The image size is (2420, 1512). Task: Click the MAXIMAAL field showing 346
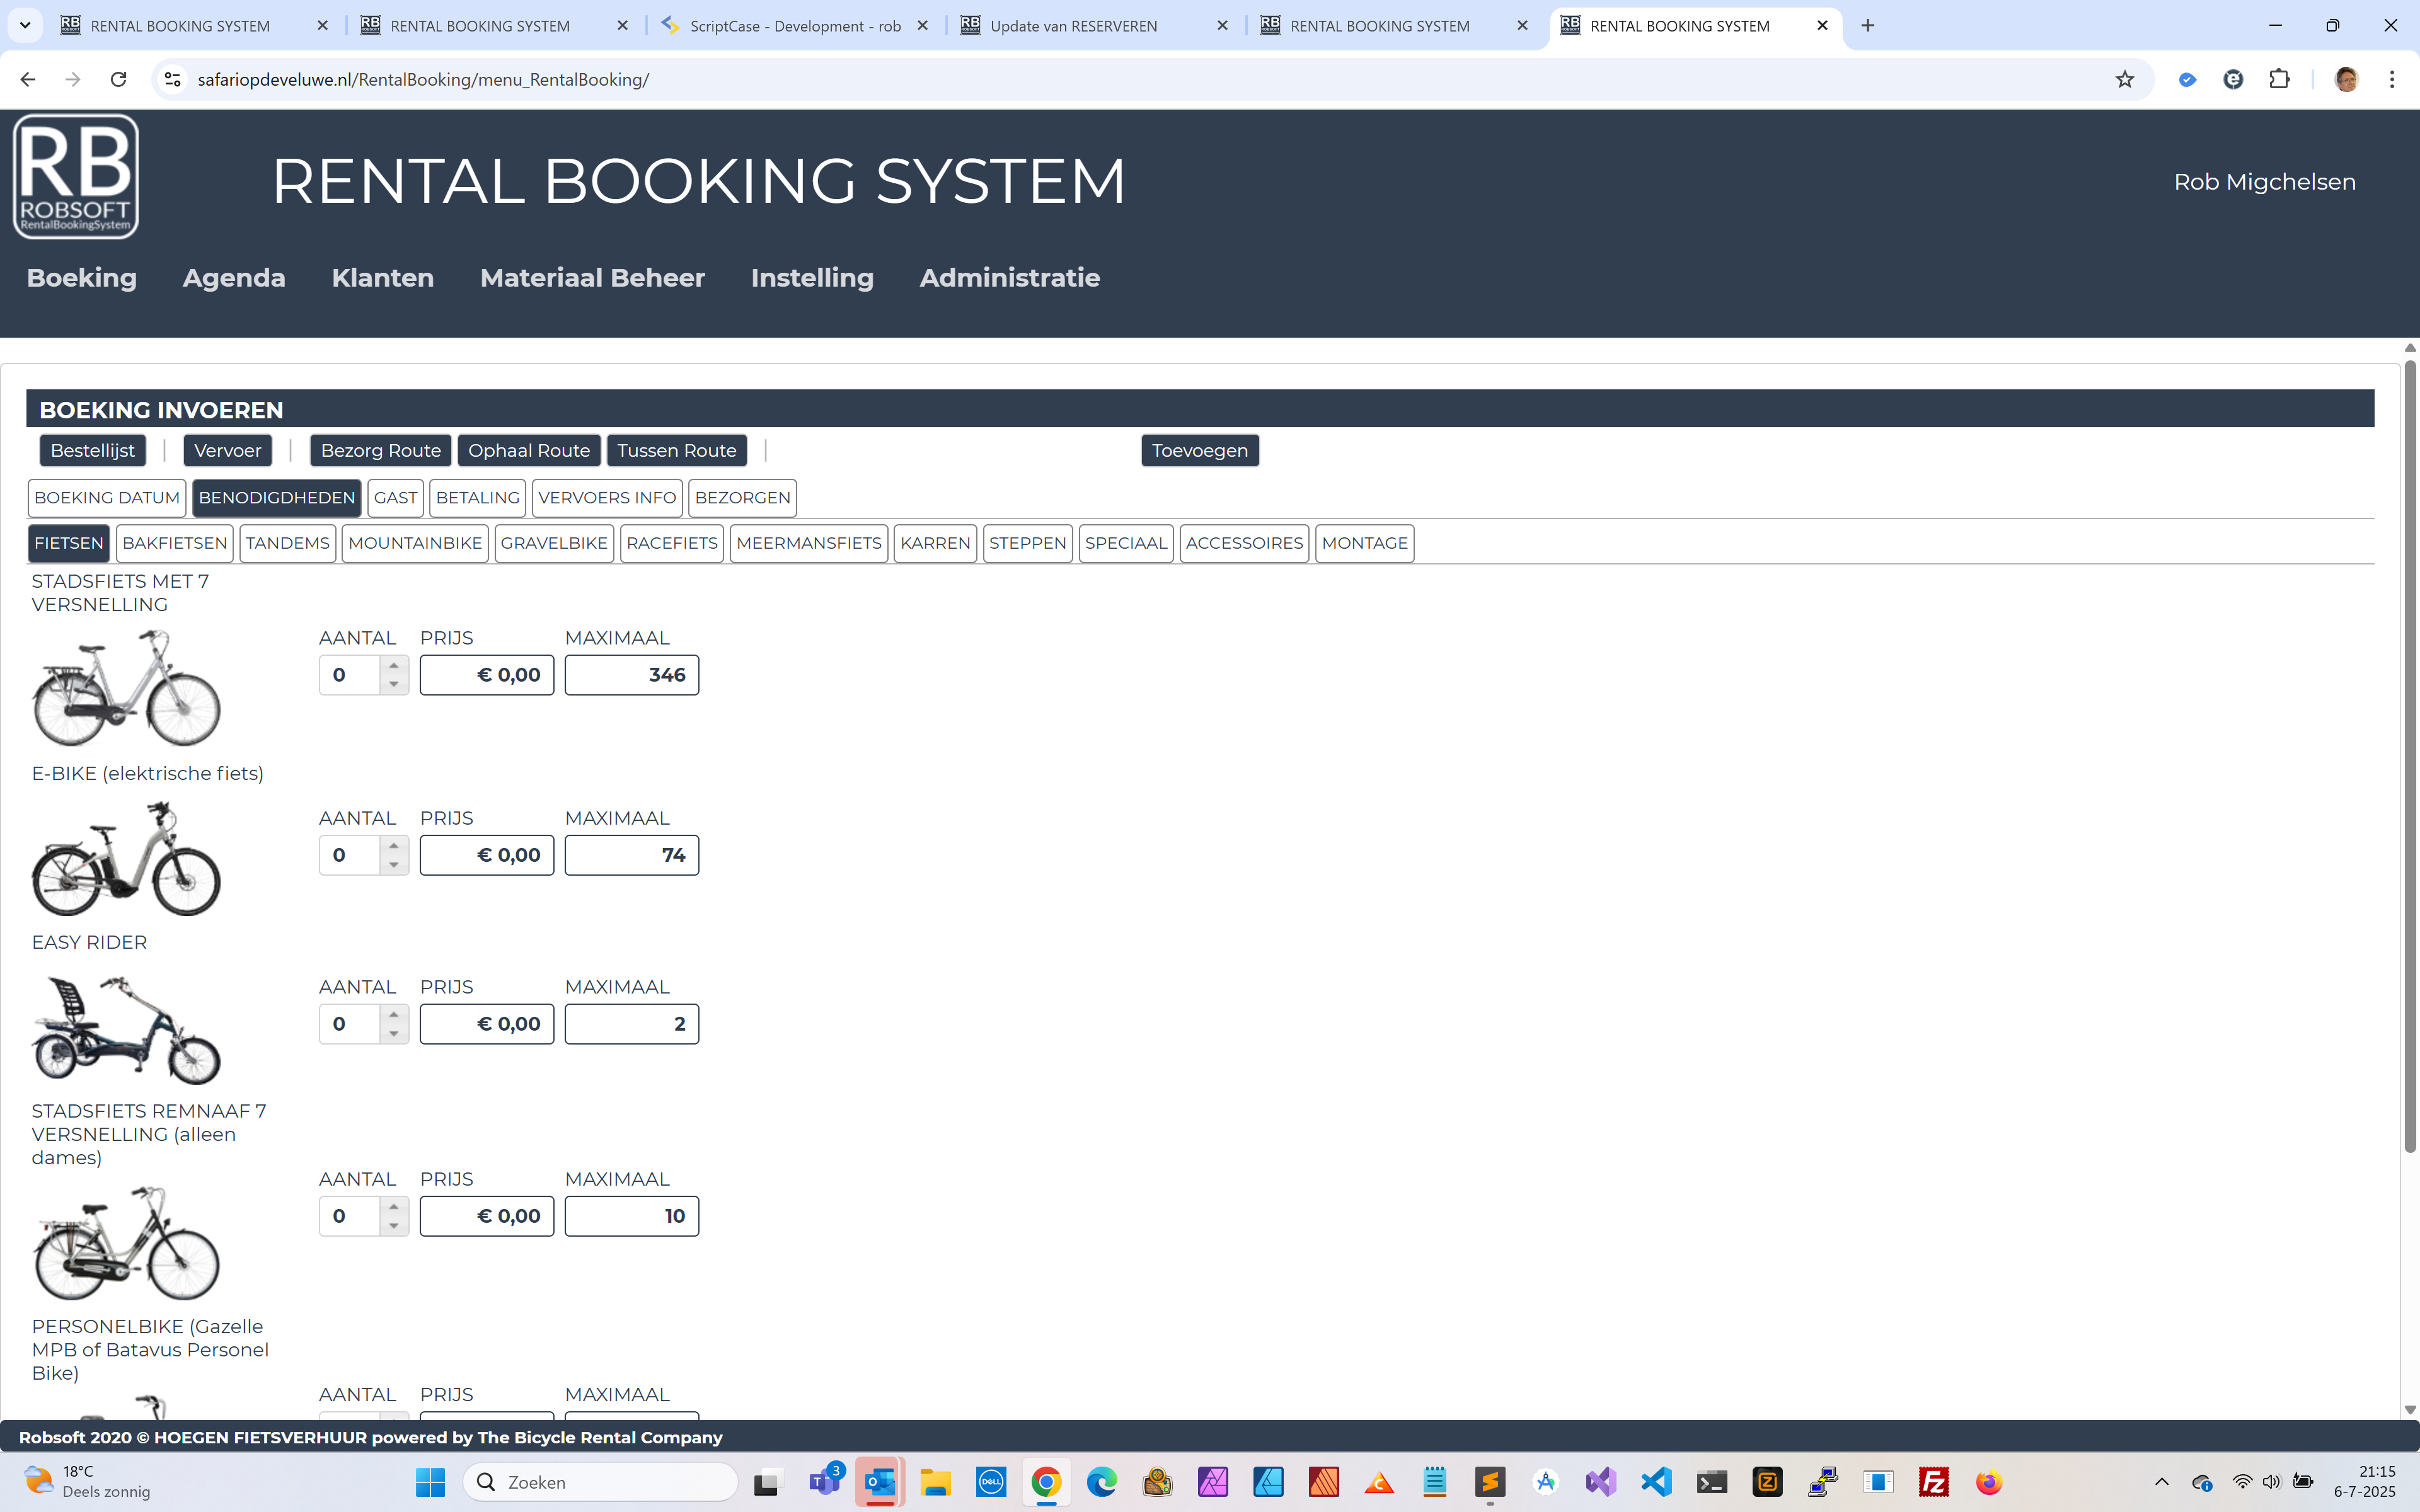click(632, 675)
